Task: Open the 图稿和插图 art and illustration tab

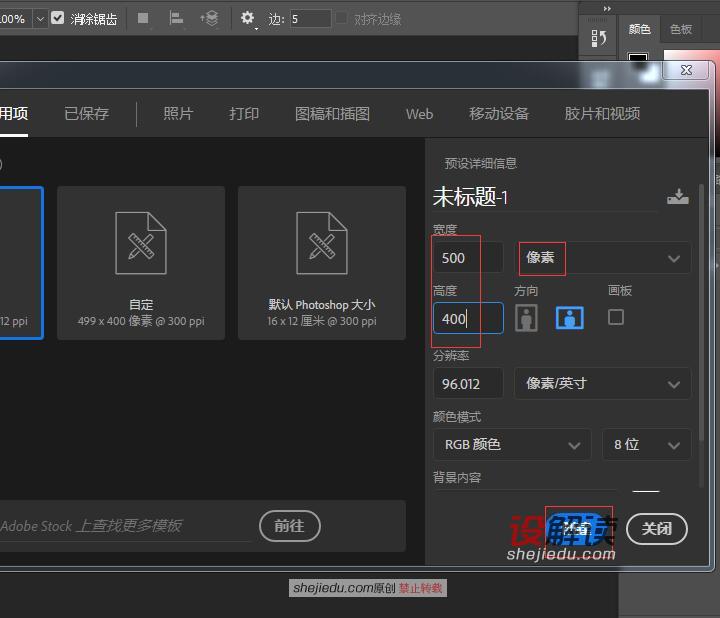Action: click(x=332, y=114)
